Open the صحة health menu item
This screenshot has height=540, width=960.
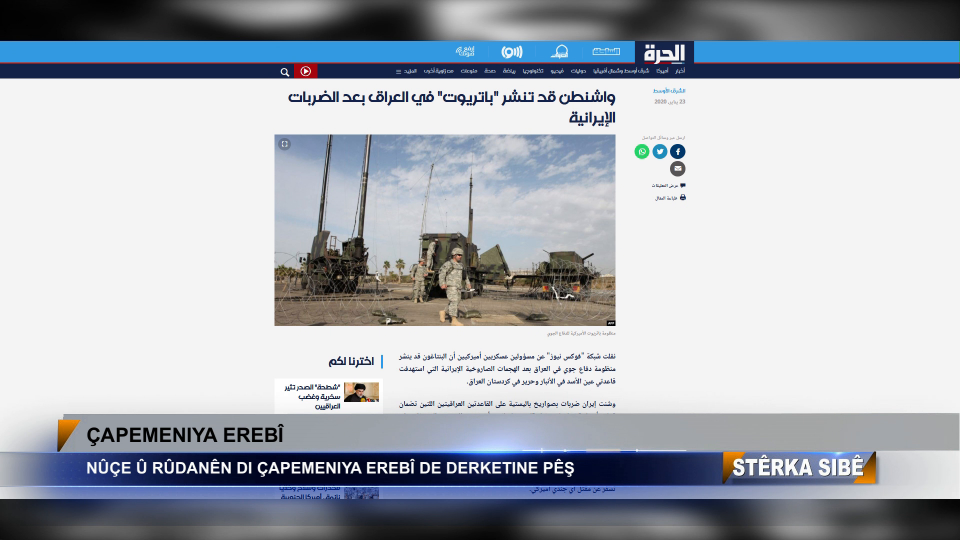coord(490,71)
